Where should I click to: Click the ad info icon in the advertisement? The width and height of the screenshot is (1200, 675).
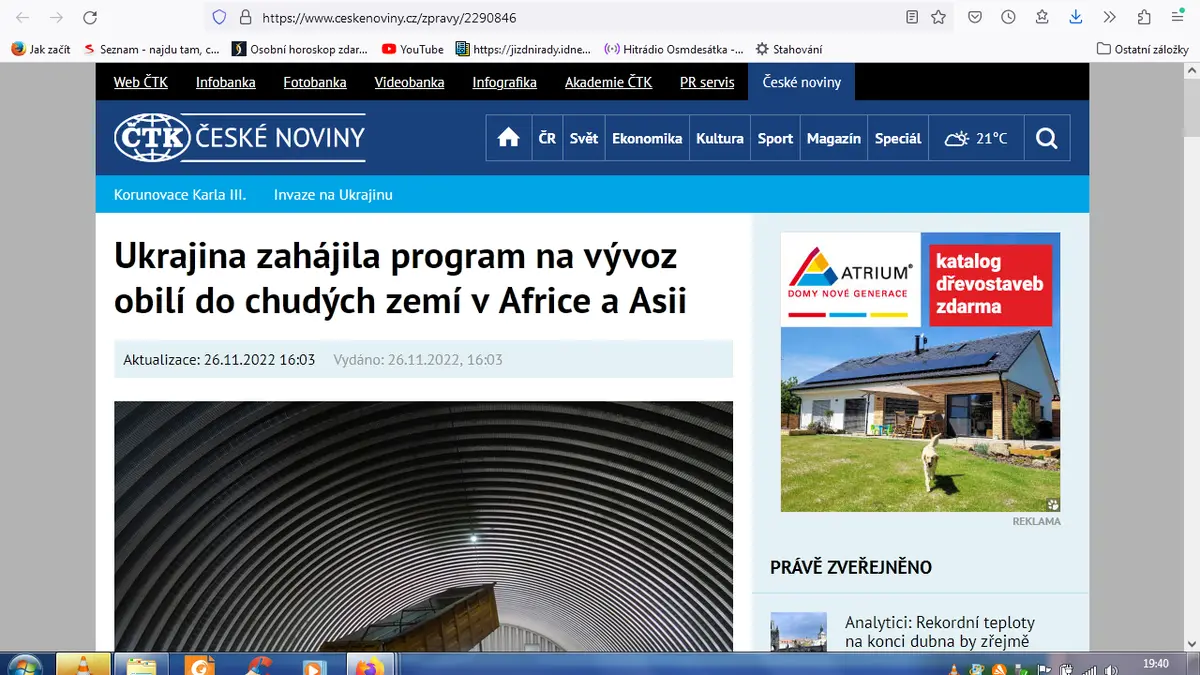tap(1053, 505)
